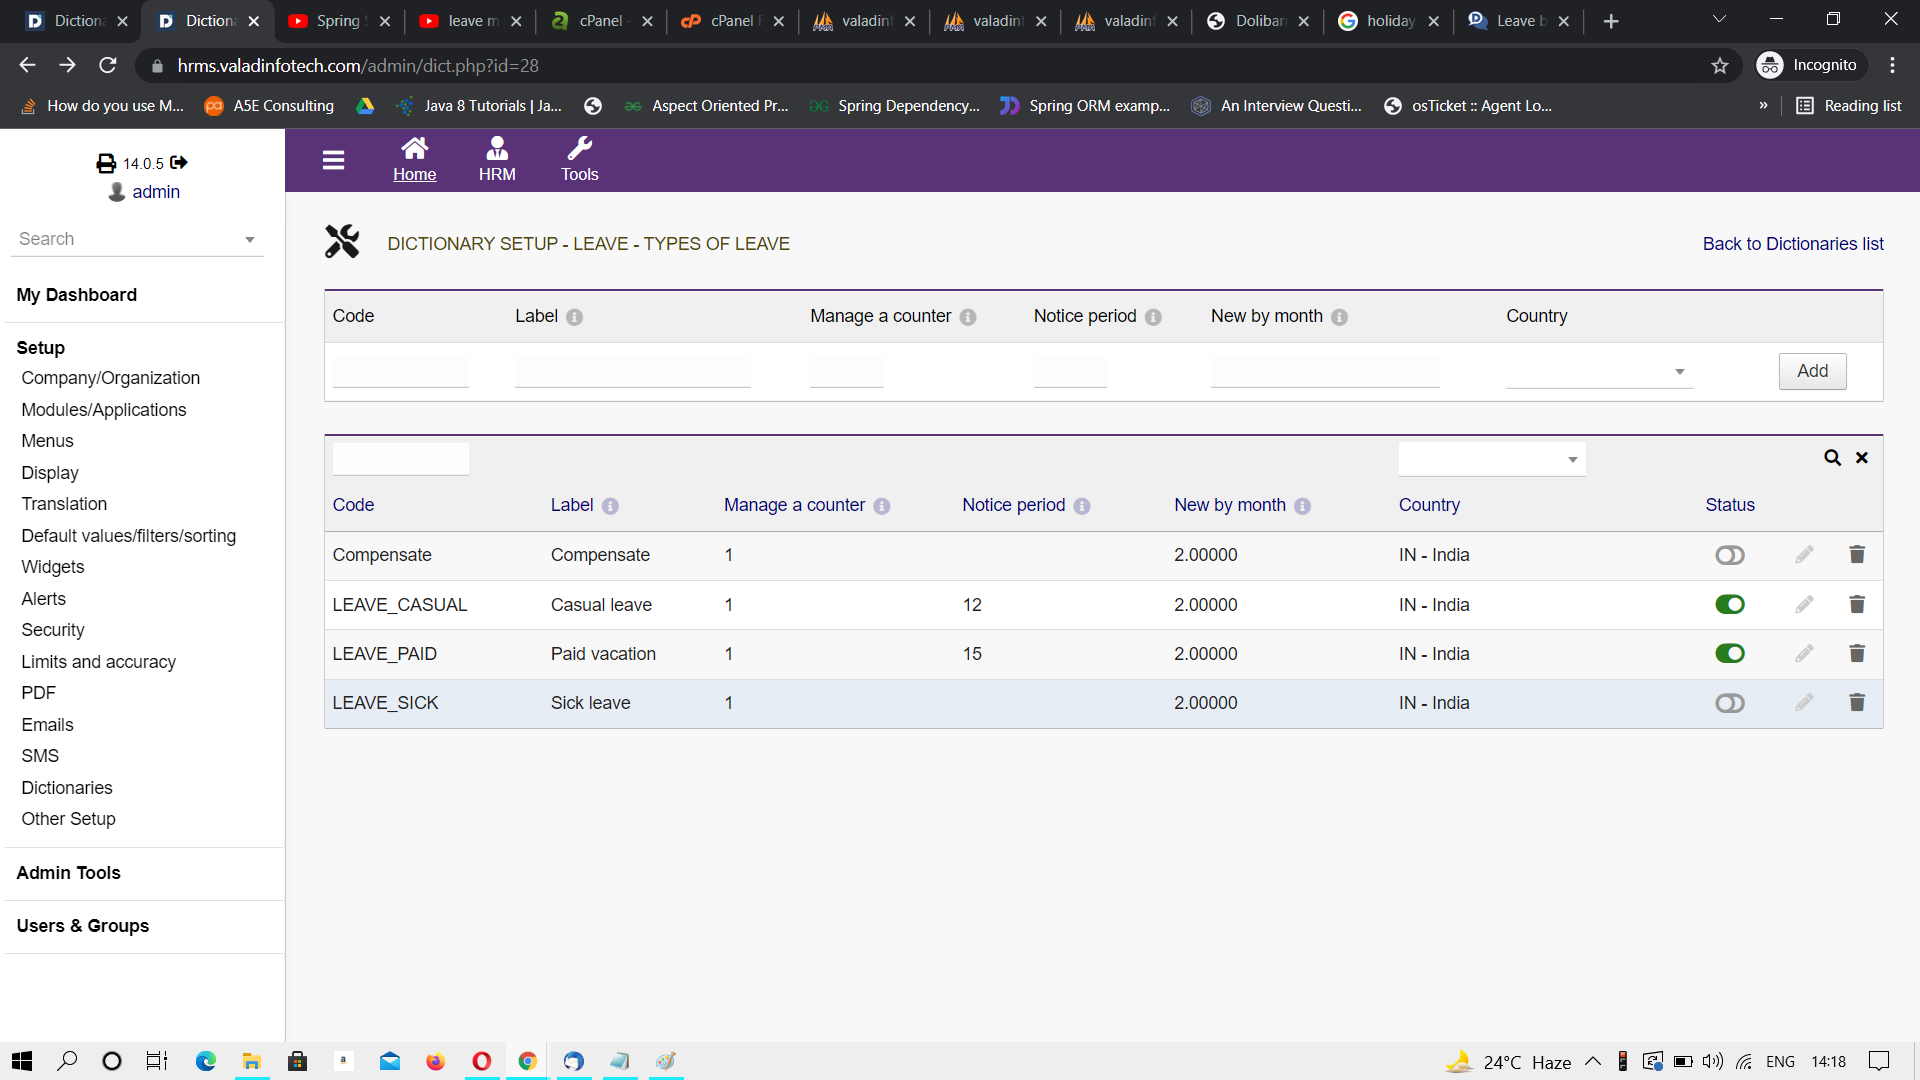
Task: Enable the Sick leave status toggle
Action: point(1729,703)
